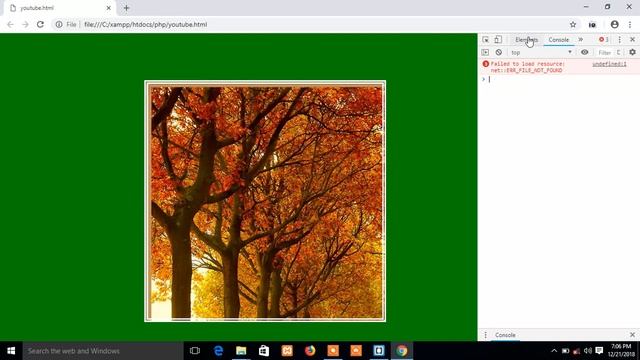Select the Console tab in the bottom drawer
Viewport: 640px width, 360px height.
pos(505,335)
